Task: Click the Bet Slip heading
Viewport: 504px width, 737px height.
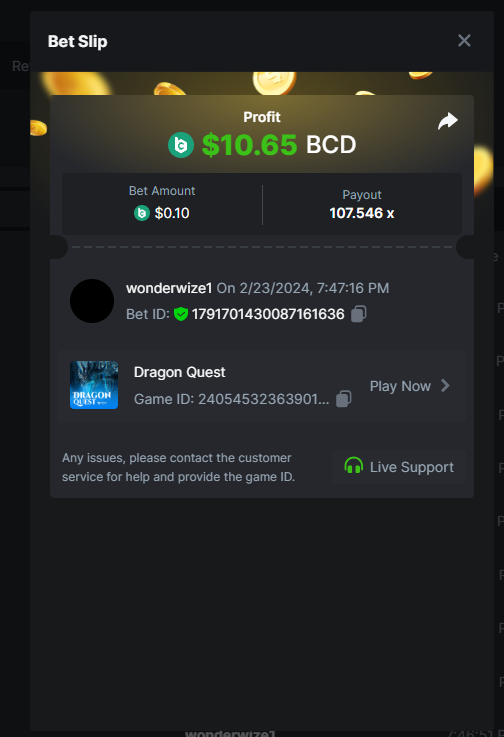Action: pyautogui.click(x=78, y=41)
